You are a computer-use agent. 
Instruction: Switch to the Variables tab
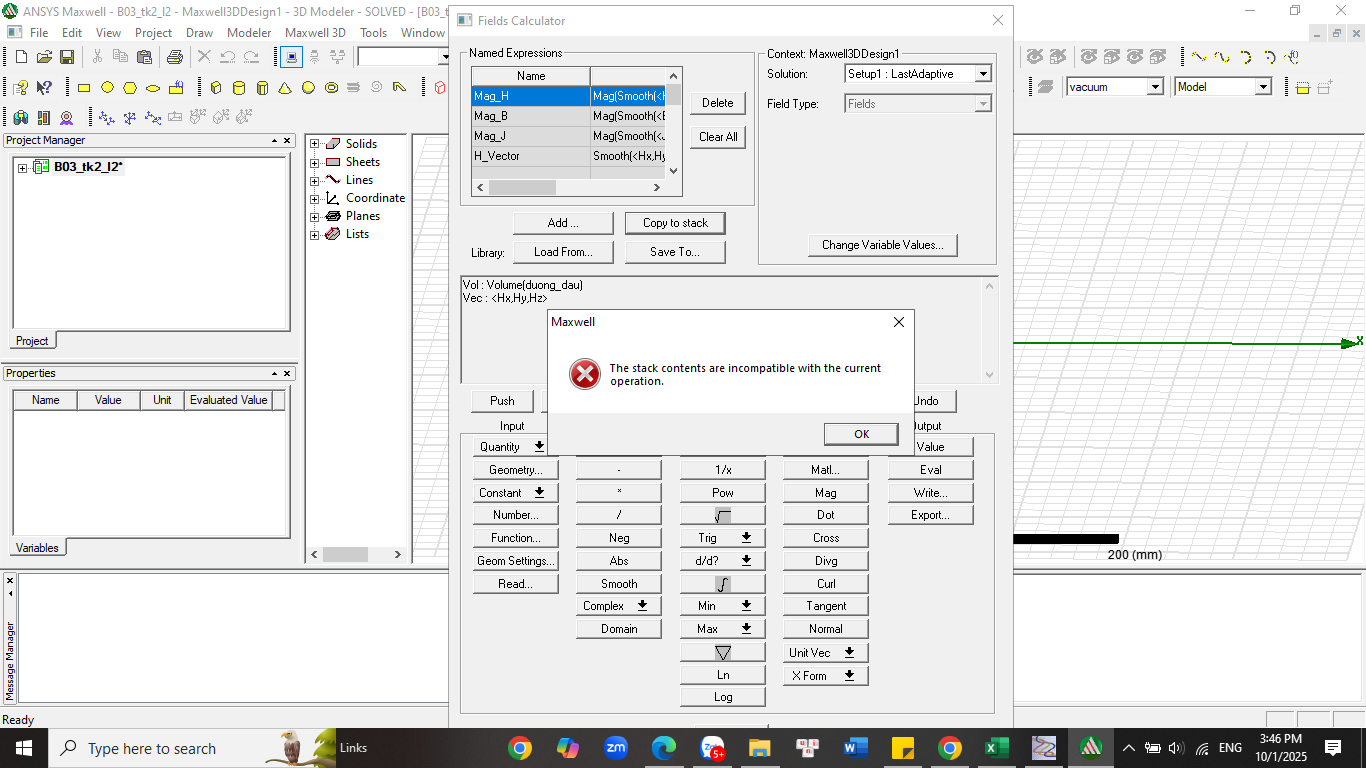[37, 548]
